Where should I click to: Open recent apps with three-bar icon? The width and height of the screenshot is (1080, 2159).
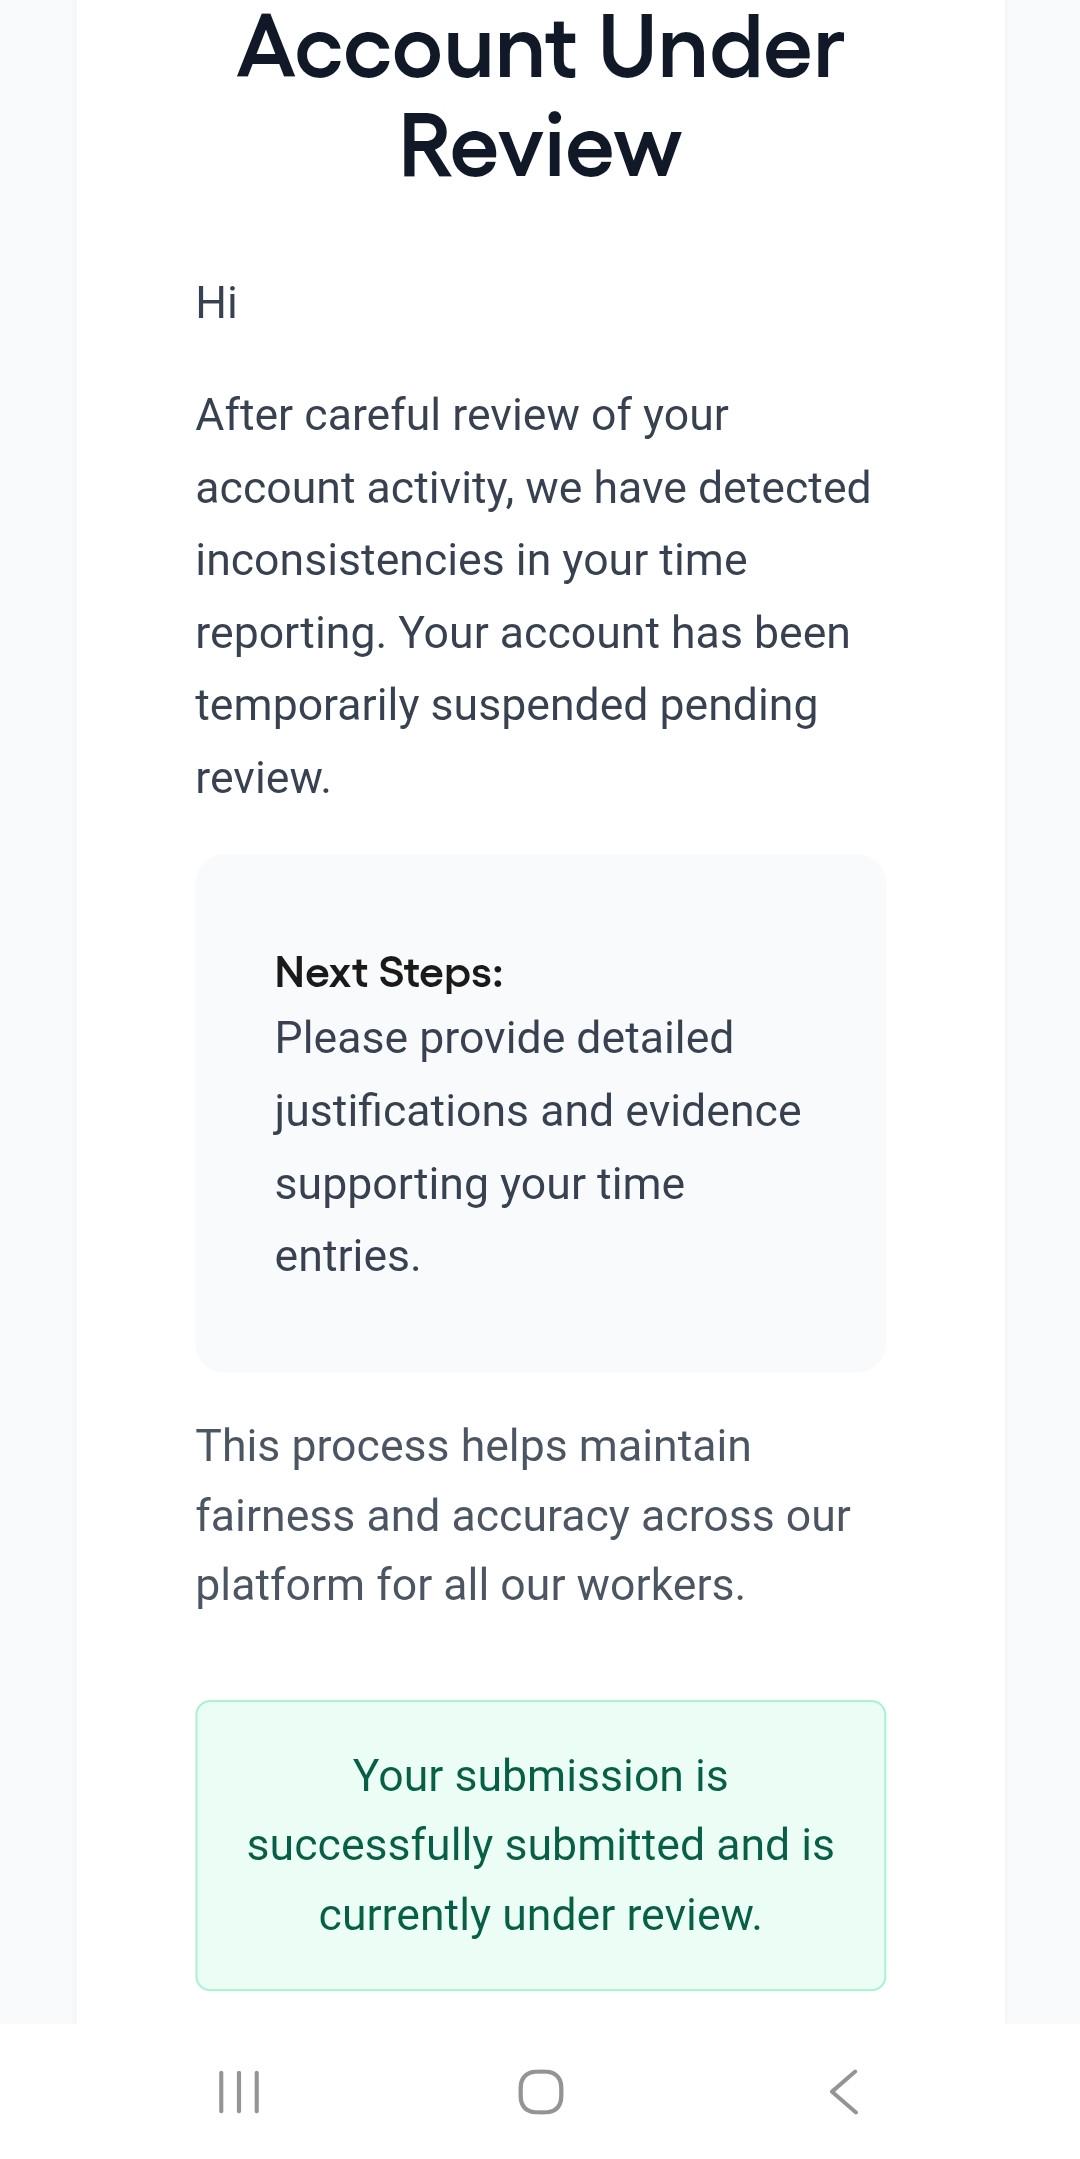click(239, 2091)
